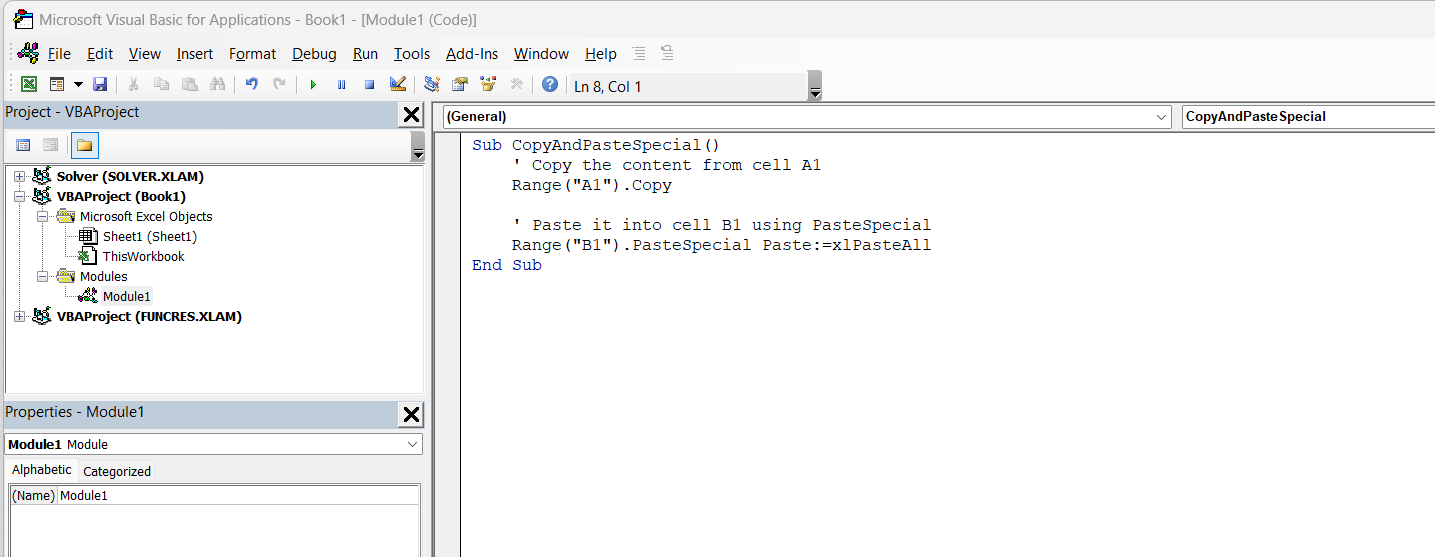Select ThisWorkbook in project tree
Viewport: 1435px width, 557px height.
[x=143, y=257]
